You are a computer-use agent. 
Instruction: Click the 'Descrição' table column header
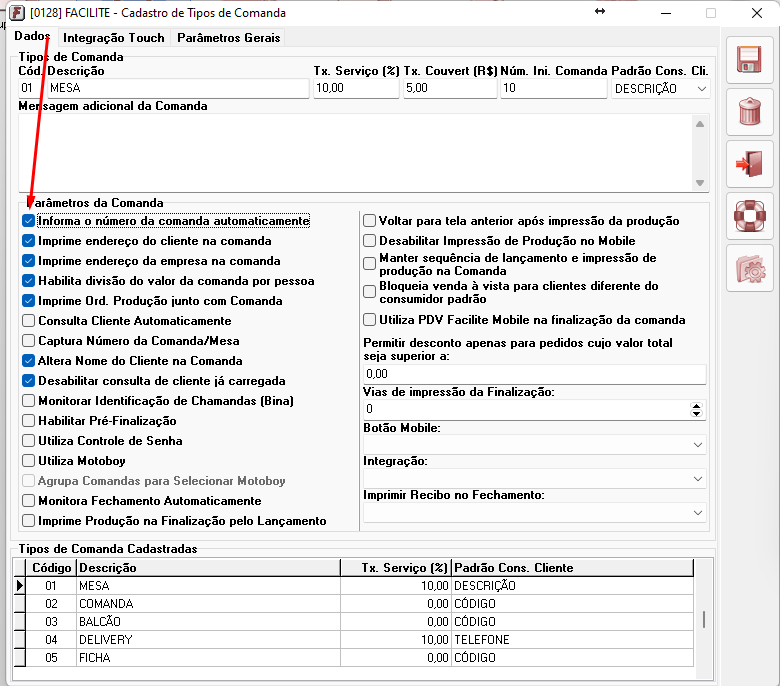[208, 568]
